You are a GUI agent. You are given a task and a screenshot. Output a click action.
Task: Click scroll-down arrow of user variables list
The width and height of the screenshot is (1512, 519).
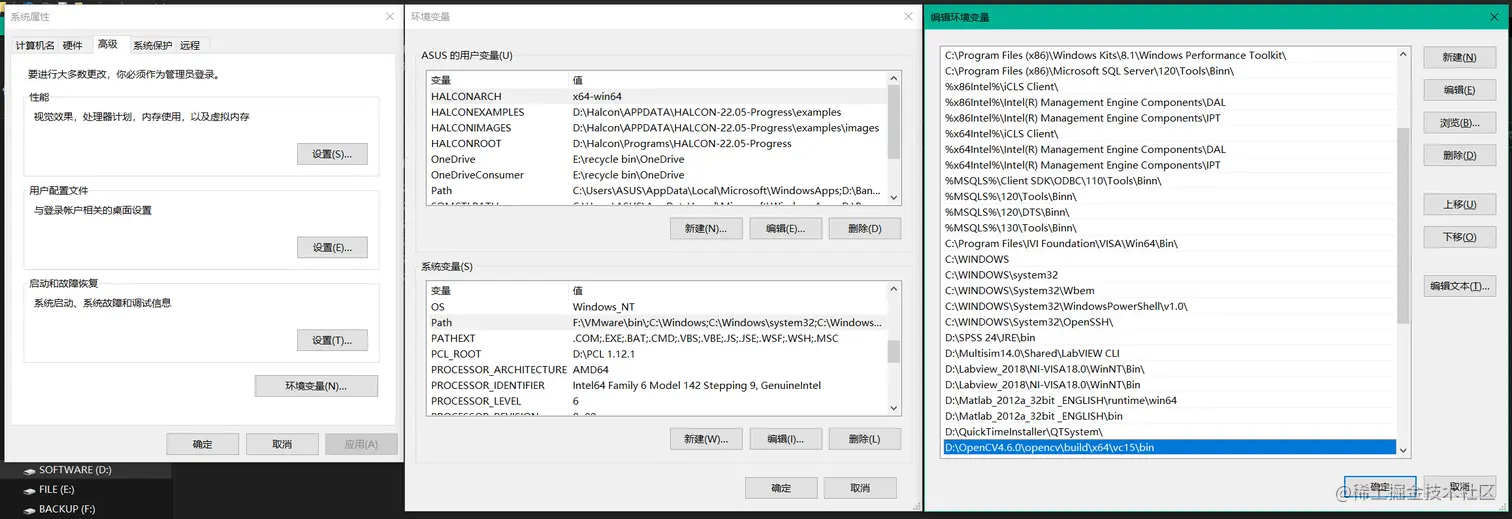894,197
